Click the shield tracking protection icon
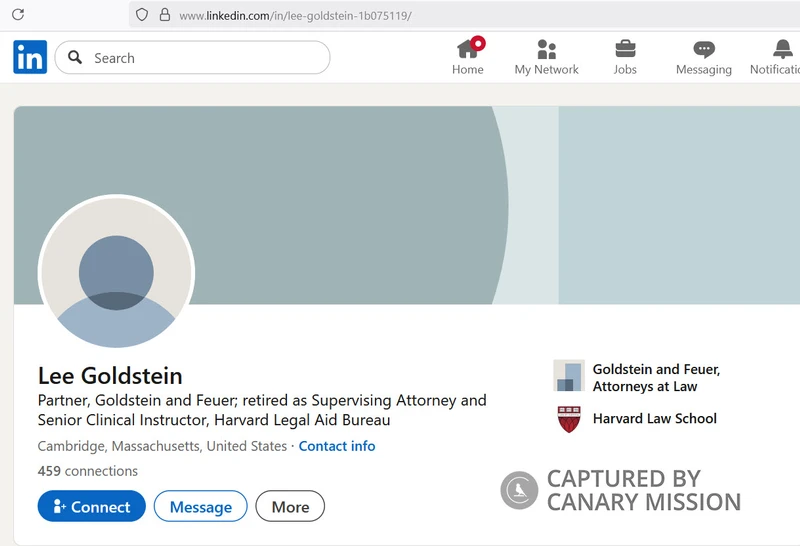800x546 pixels. click(x=142, y=15)
